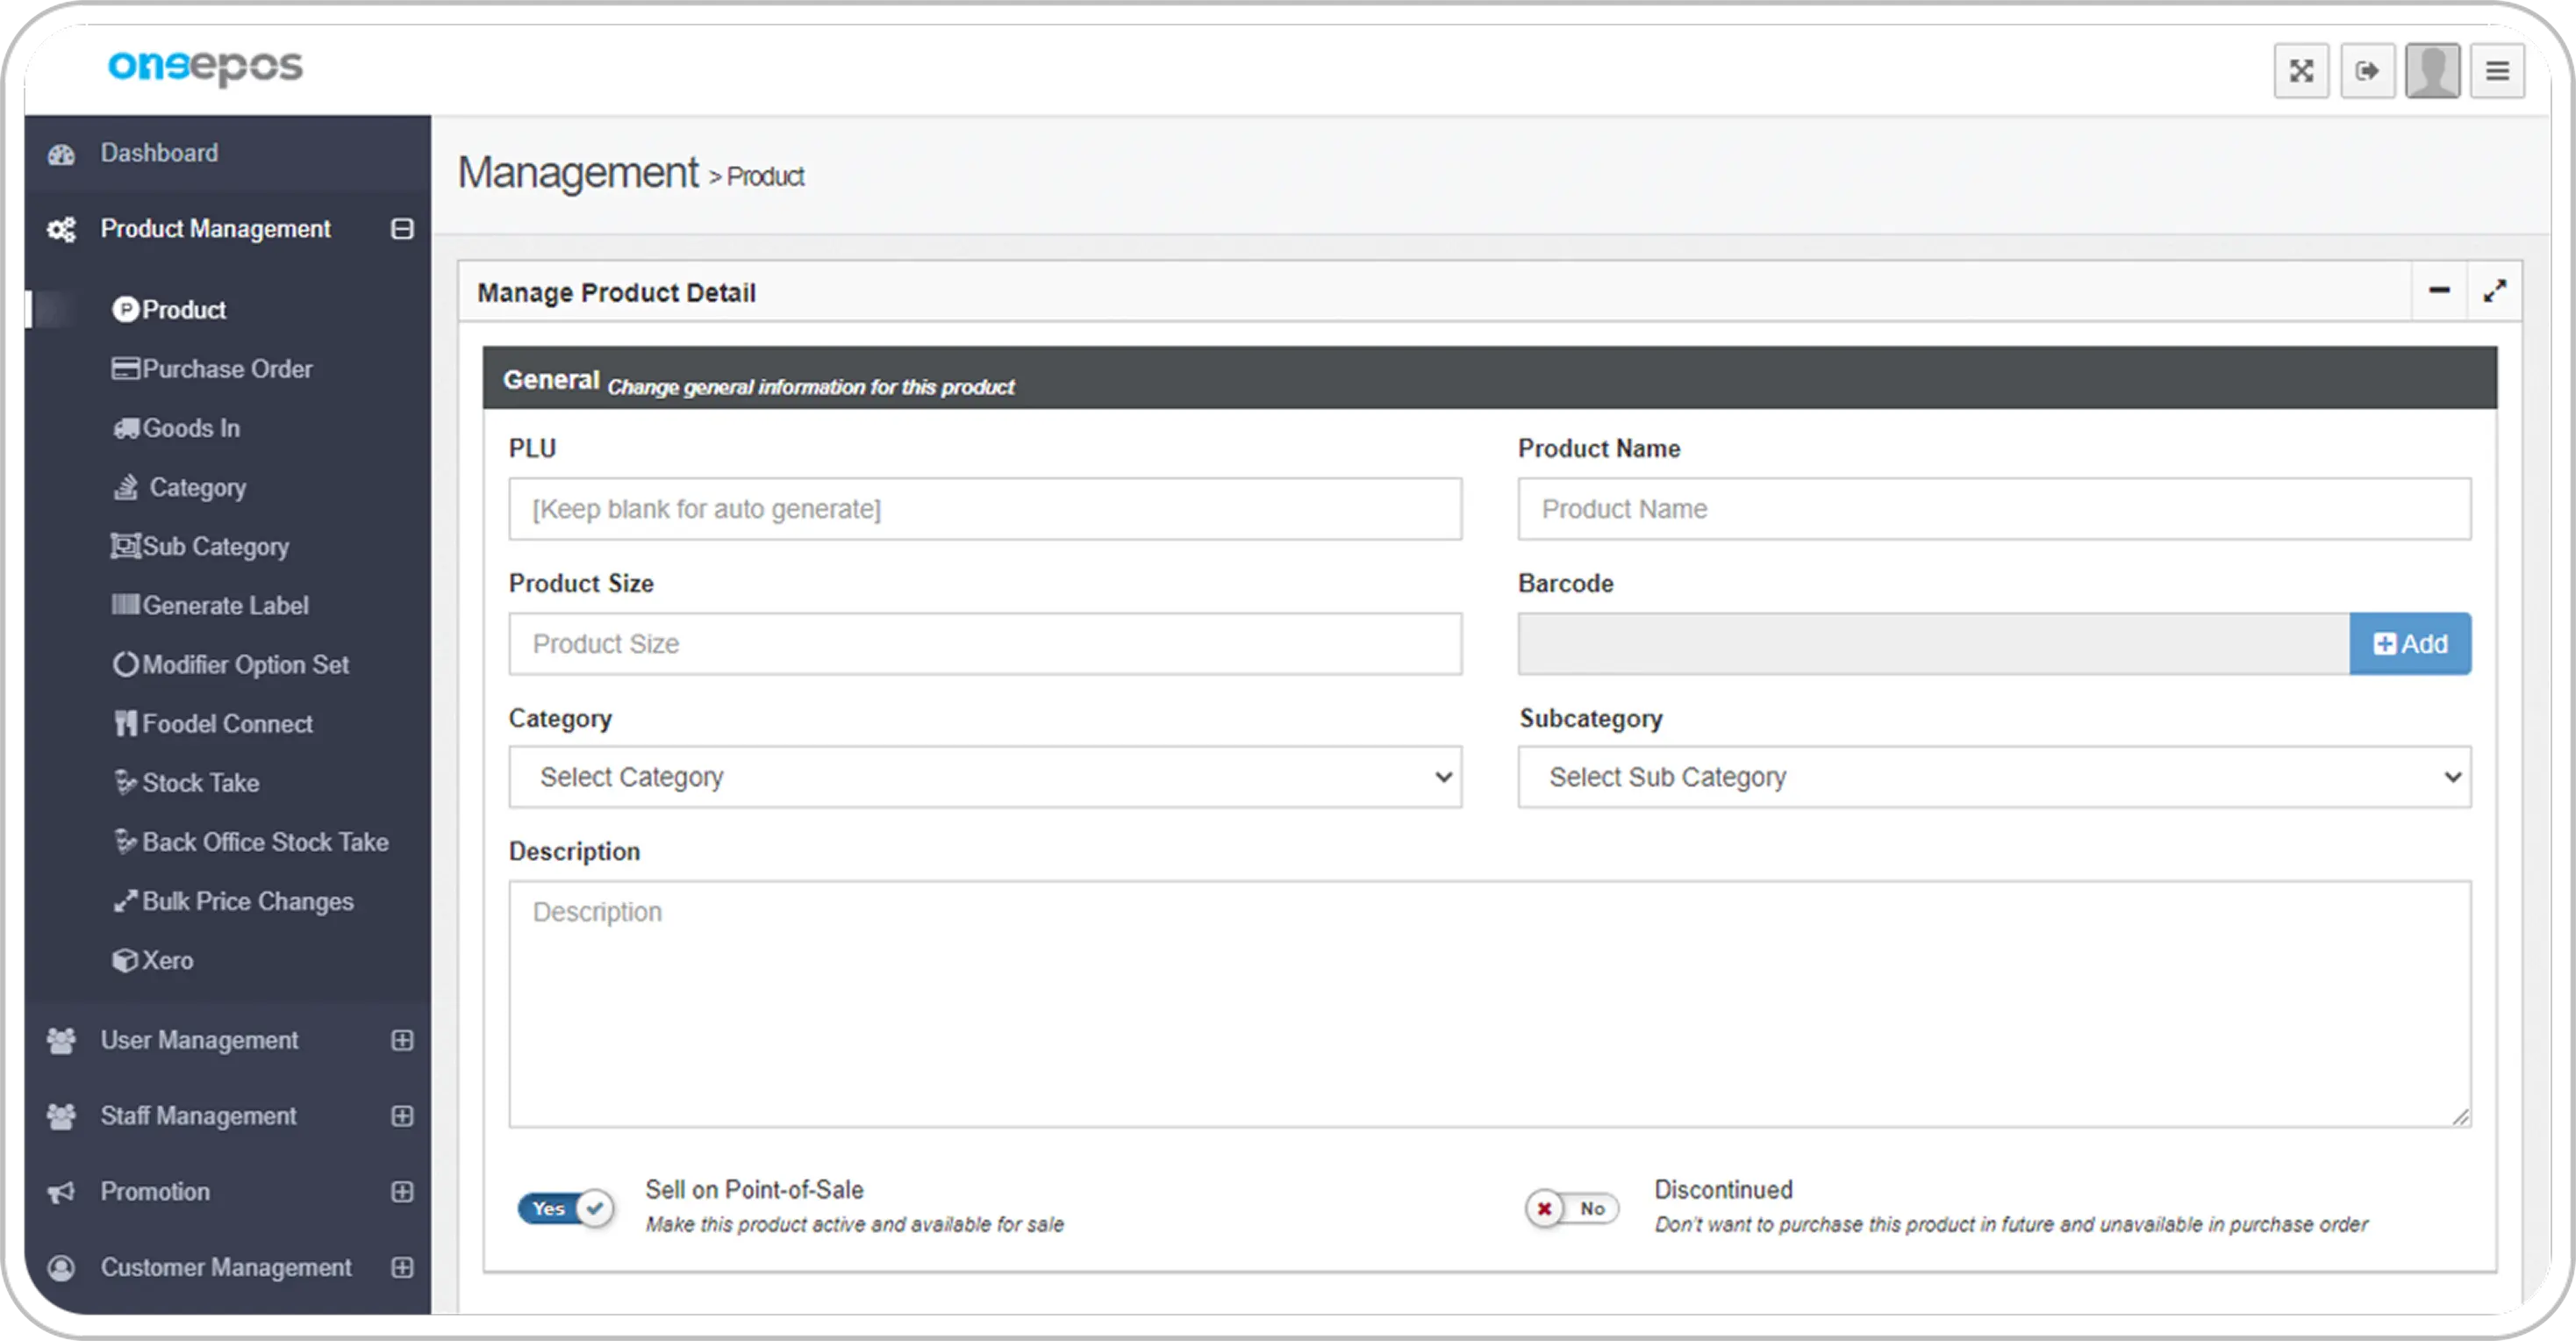Click the Goods In truck icon

tap(125, 428)
